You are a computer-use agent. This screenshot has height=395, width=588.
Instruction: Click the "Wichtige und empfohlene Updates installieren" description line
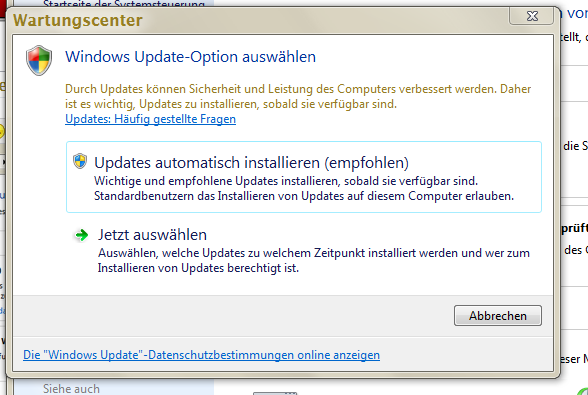[286, 181]
